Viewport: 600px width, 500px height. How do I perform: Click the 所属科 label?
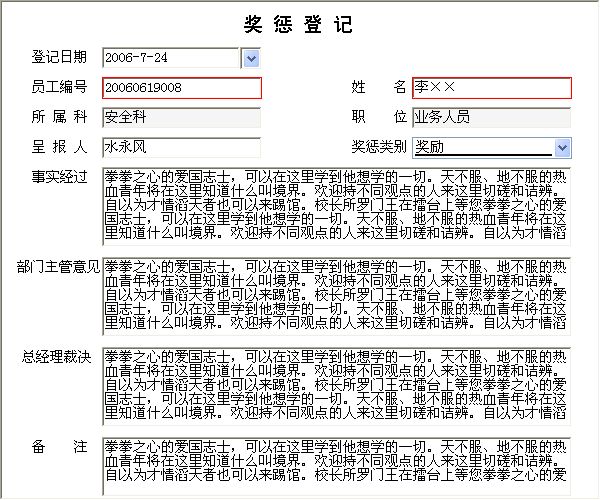(x=59, y=117)
